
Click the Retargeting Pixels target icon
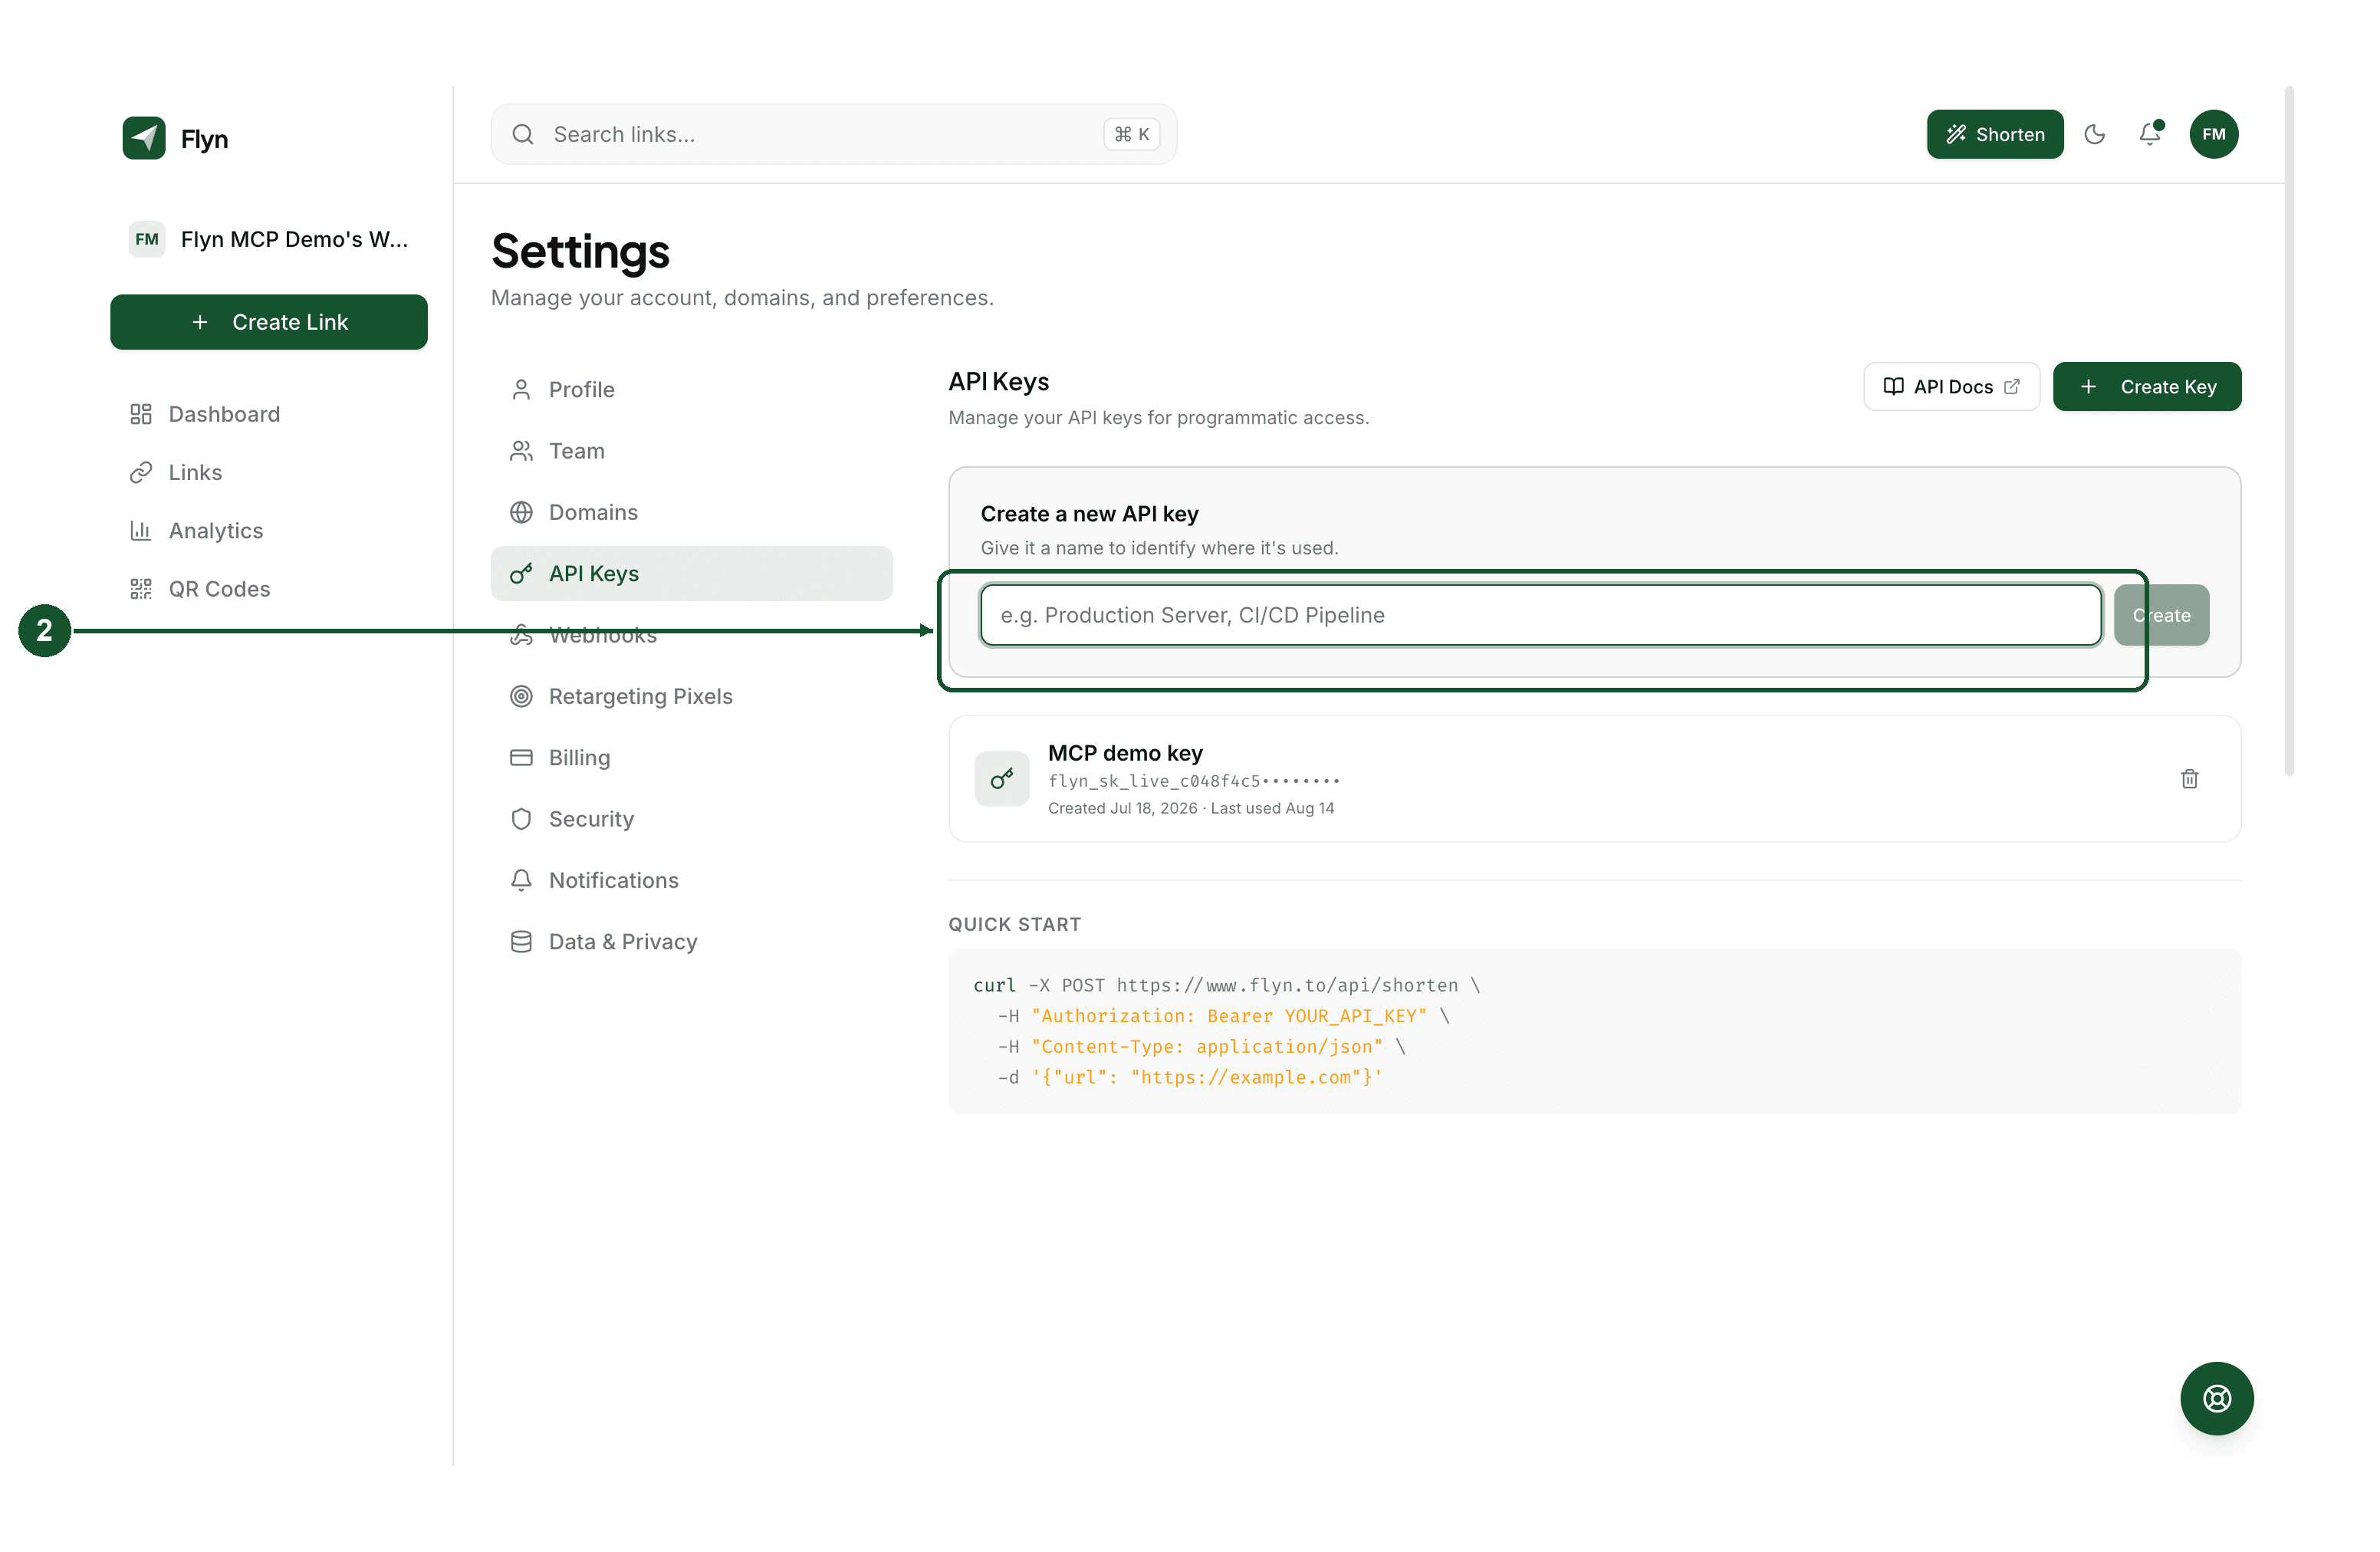click(x=521, y=696)
